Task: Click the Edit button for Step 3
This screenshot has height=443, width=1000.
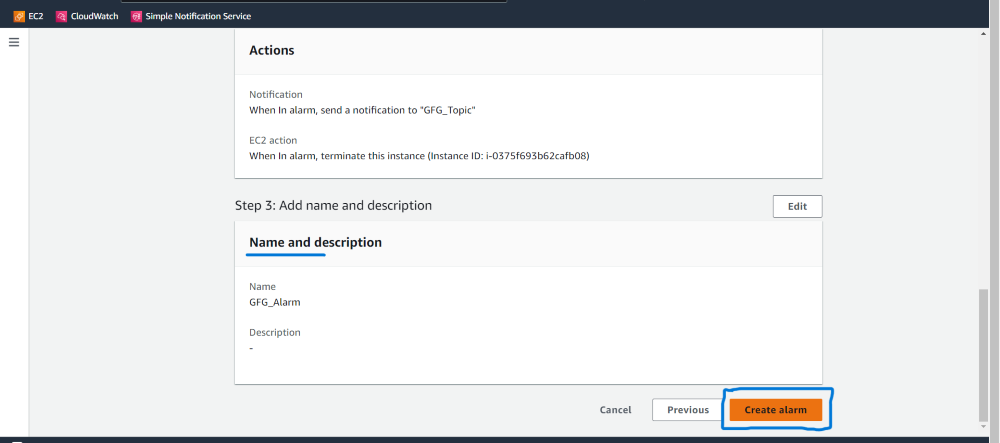Action: (797, 206)
